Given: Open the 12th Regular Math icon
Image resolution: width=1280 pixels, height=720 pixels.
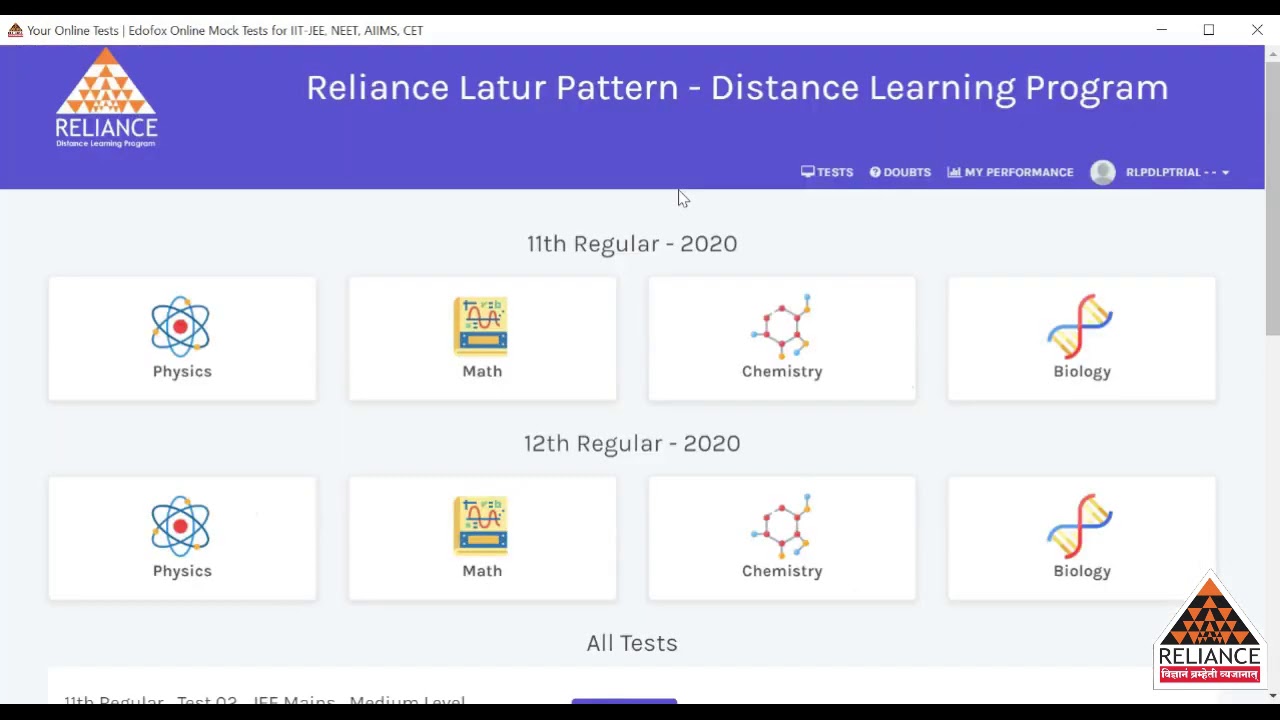Looking at the screenshot, I should click(x=481, y=526).
